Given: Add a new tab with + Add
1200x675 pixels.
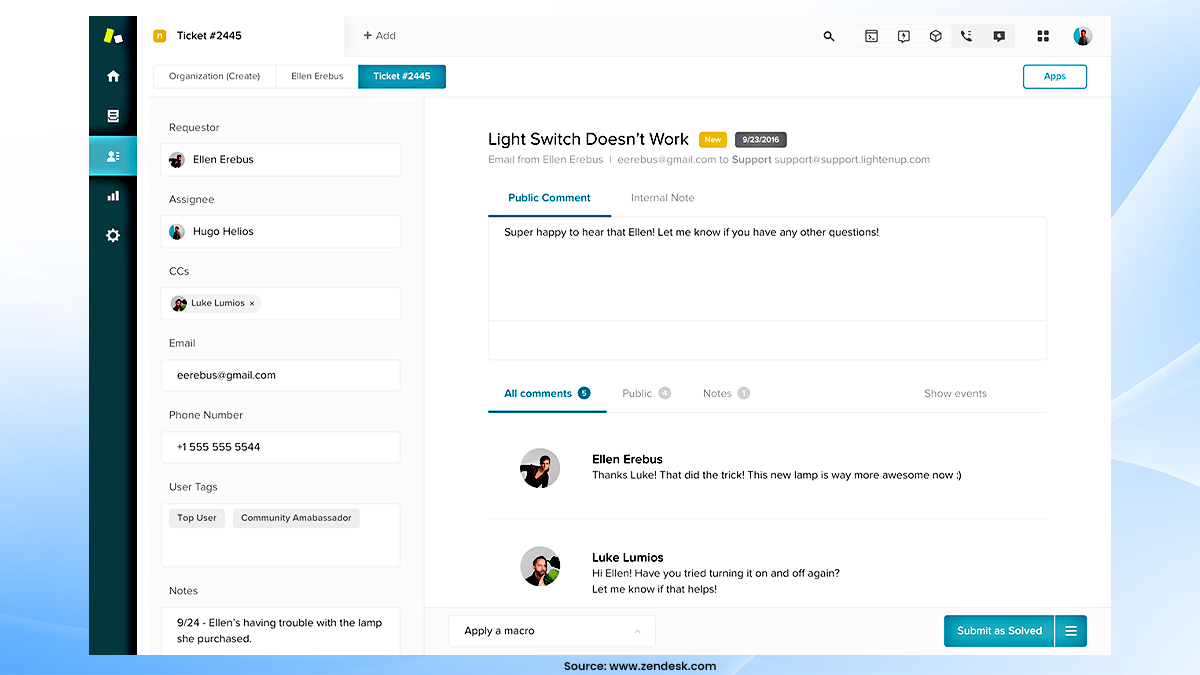Looking at the screenshot, I should coord(380,36).
